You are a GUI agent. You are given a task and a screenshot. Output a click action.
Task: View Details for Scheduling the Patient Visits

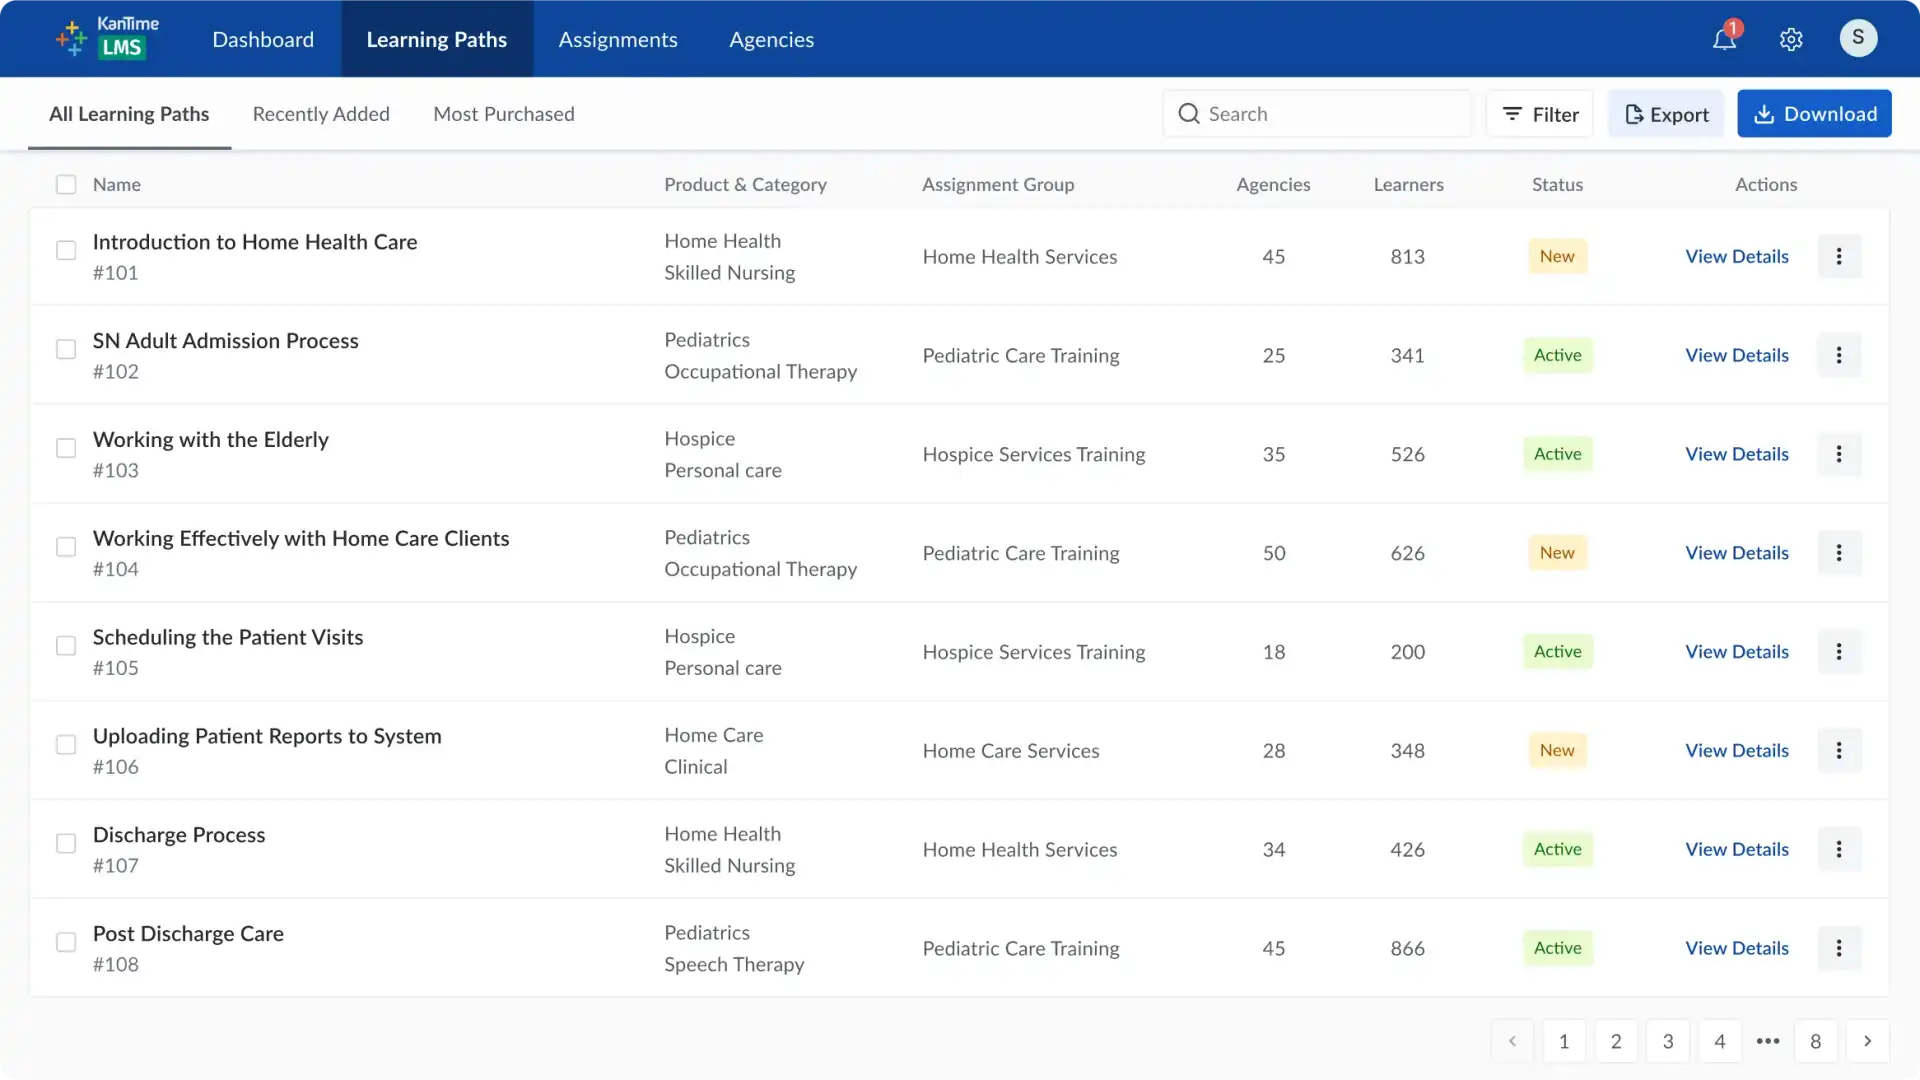click(1737, 652)
